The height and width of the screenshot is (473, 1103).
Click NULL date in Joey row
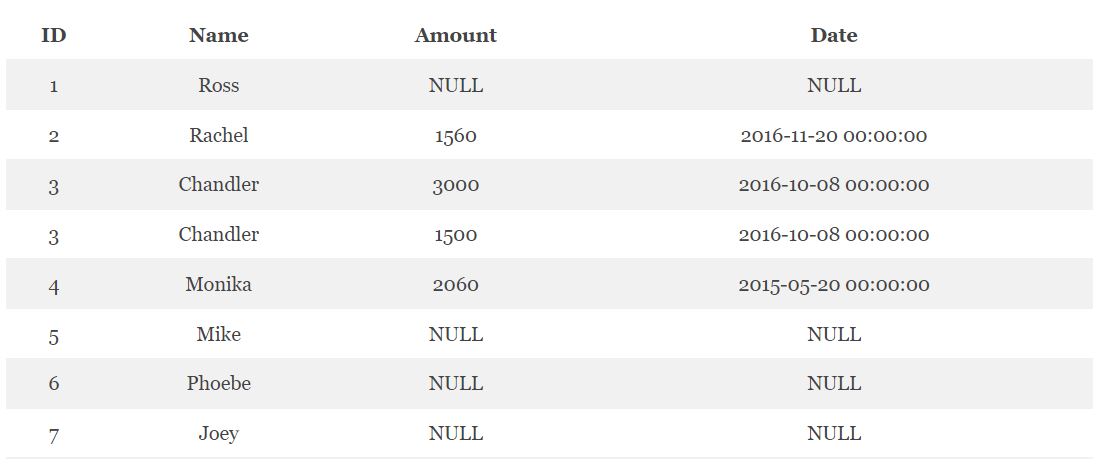[834, 433]
